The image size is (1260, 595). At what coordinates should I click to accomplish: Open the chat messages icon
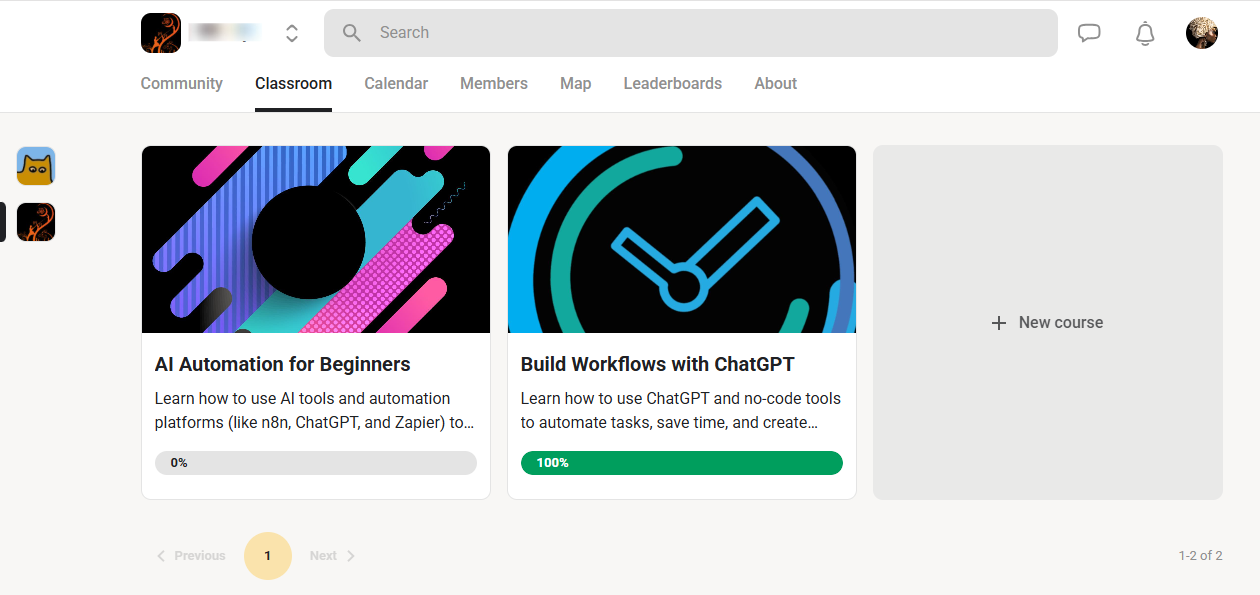(x=1089, y=33)
